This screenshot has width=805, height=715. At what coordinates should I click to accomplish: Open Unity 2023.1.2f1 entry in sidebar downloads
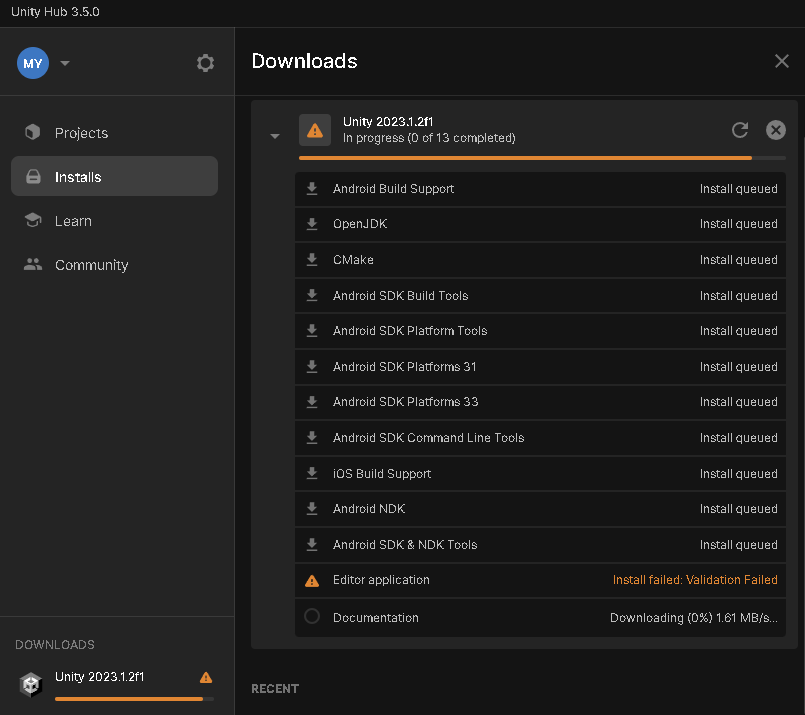click(100, 677)
